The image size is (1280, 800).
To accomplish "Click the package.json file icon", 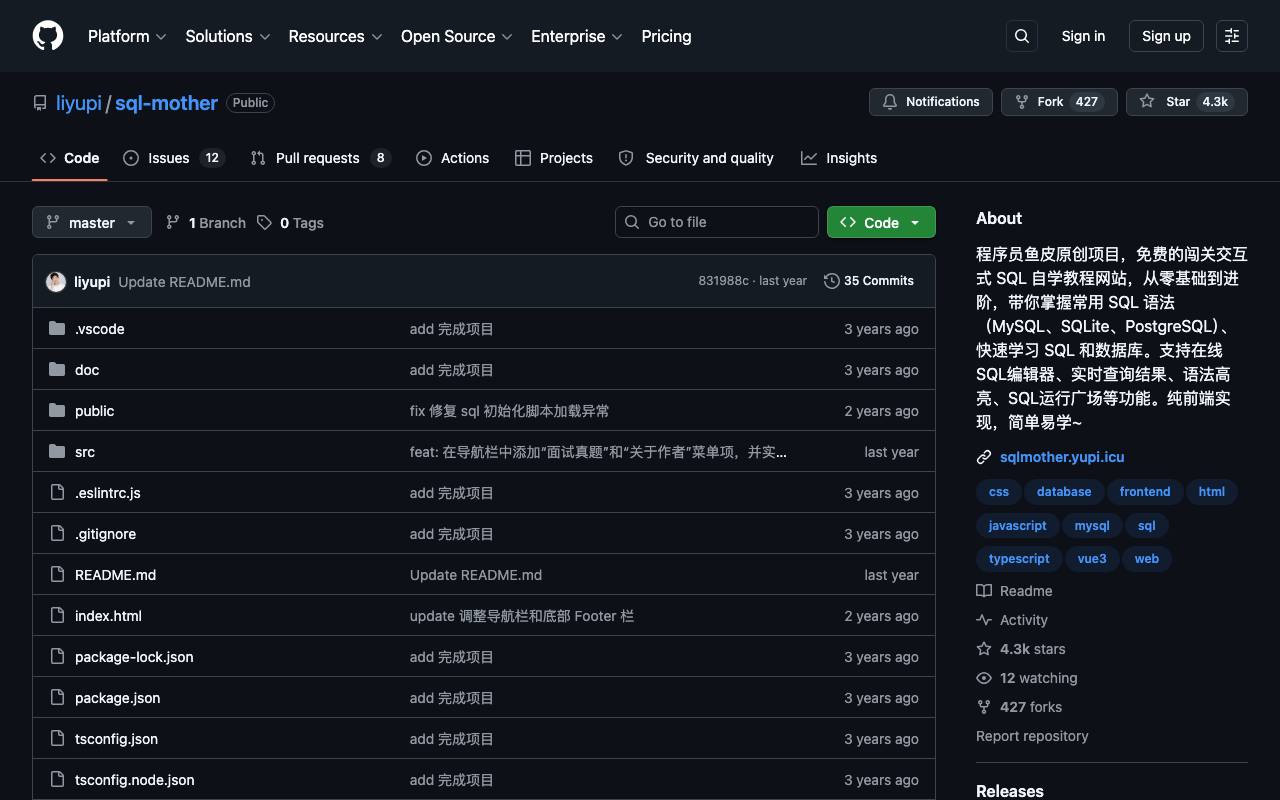I will 57,698.
